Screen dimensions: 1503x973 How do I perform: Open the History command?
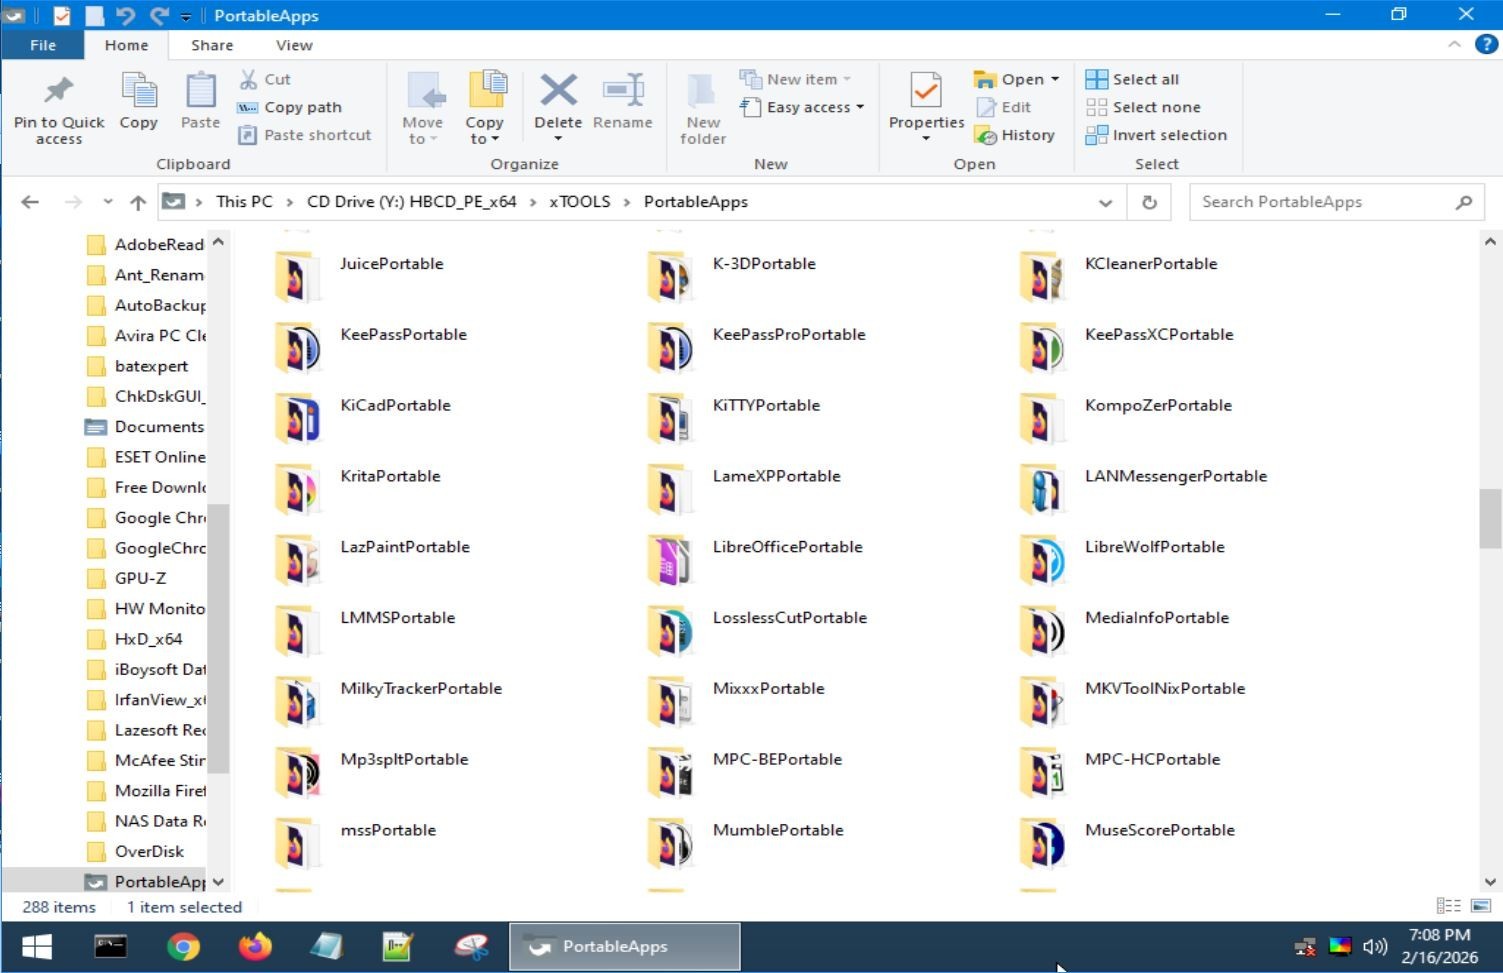pos(1015,135)
